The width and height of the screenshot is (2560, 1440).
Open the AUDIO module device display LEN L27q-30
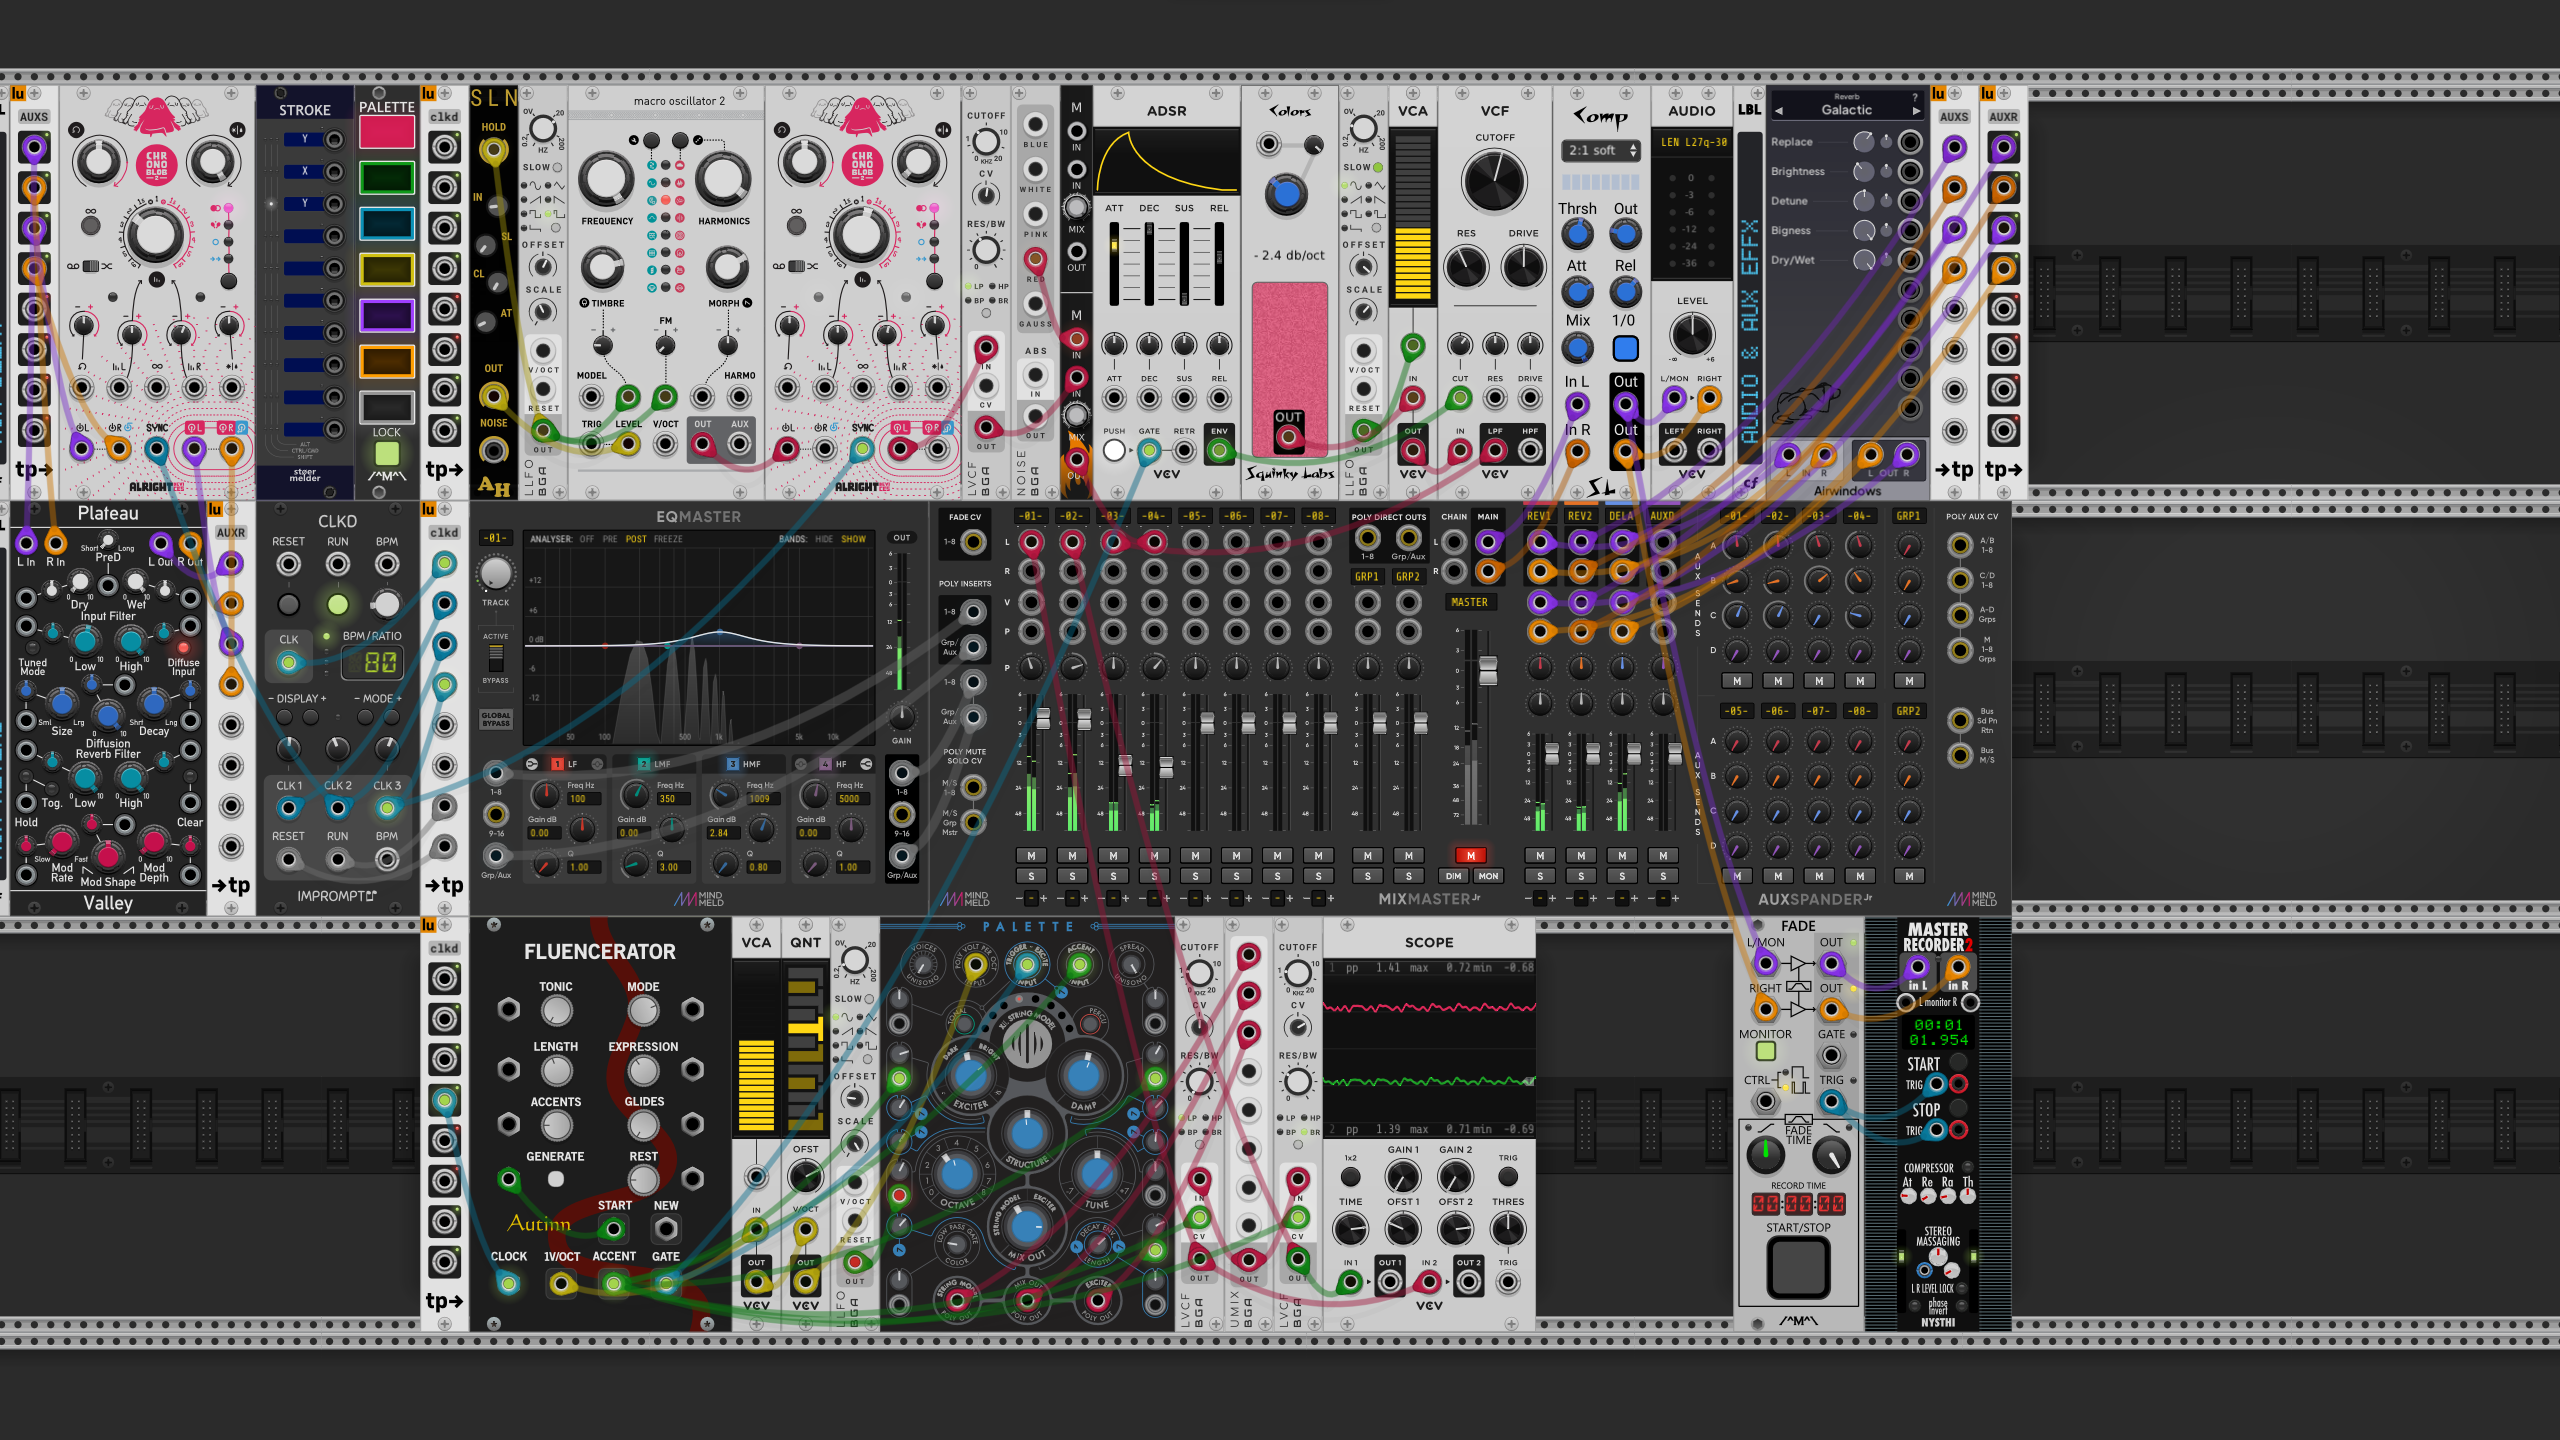pos(1691,142)
